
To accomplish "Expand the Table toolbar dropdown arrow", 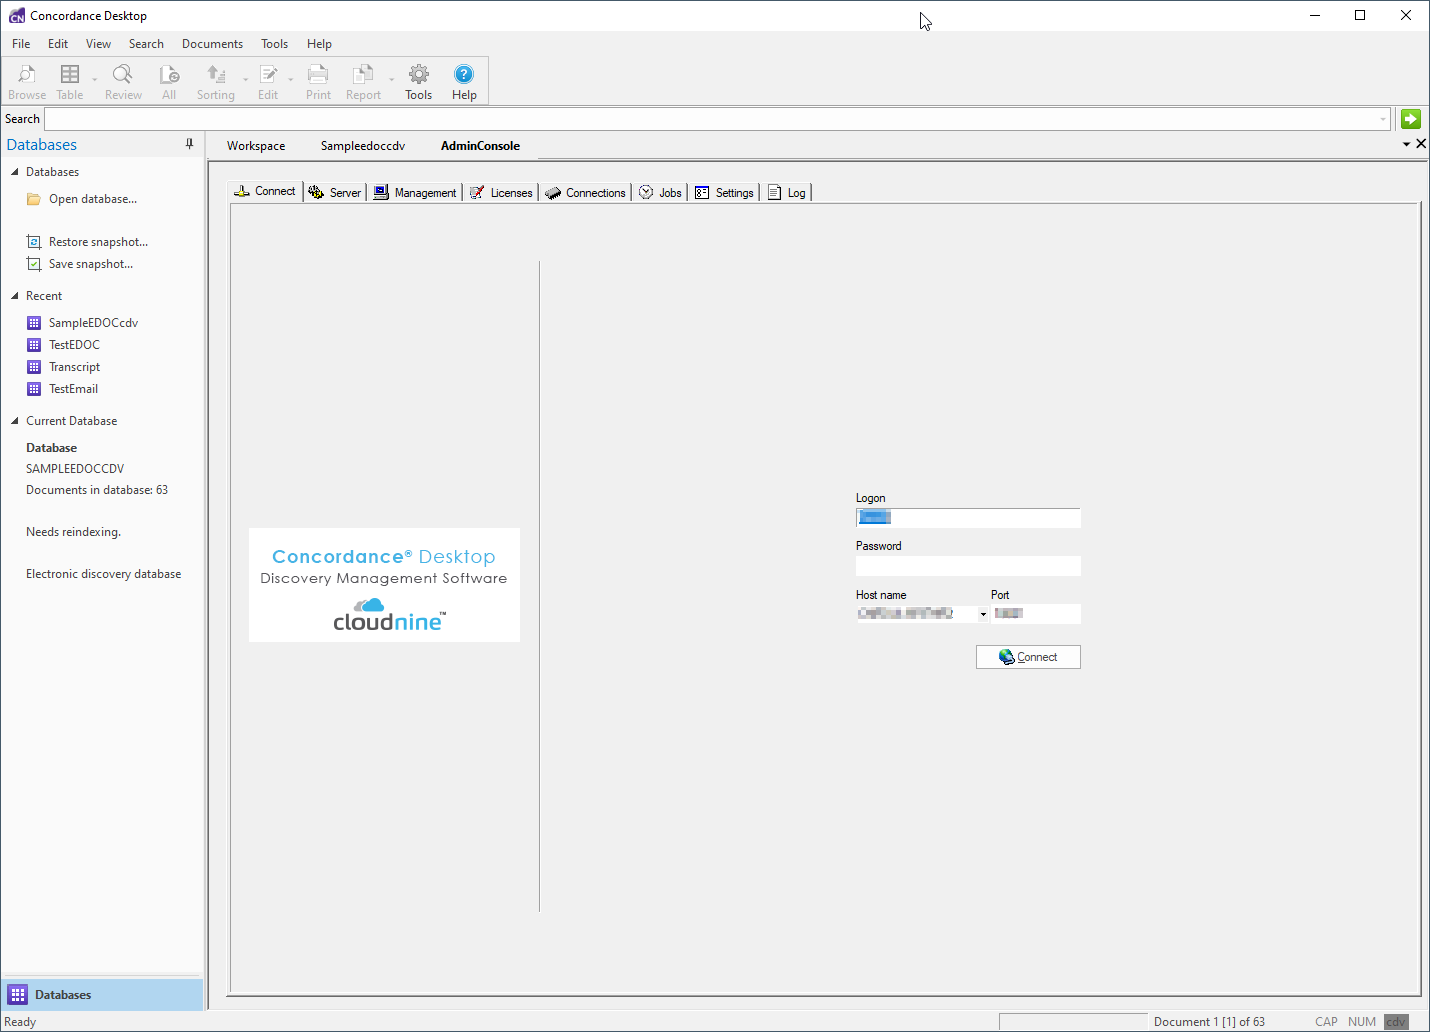I will pos(95,80).
